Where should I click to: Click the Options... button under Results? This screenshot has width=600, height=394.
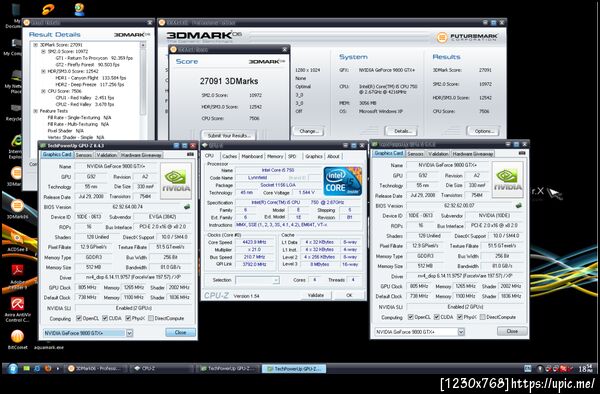[484, 131]
